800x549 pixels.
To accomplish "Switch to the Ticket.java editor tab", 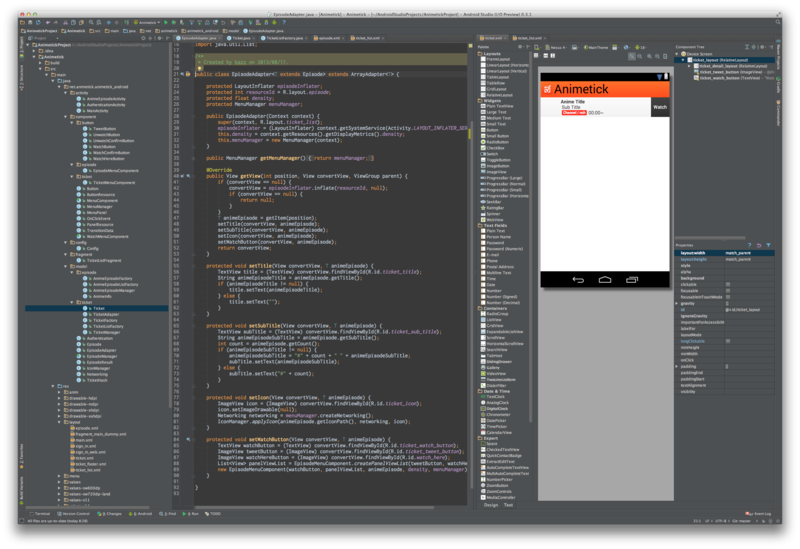I will click(240, 38).
